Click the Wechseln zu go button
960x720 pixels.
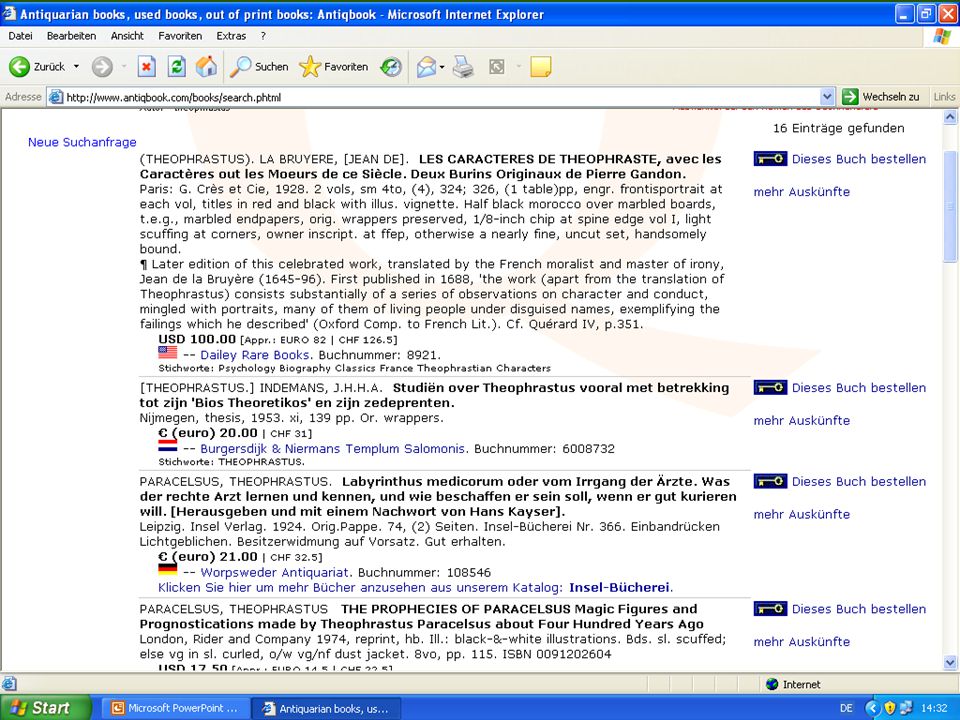[881, 97]
